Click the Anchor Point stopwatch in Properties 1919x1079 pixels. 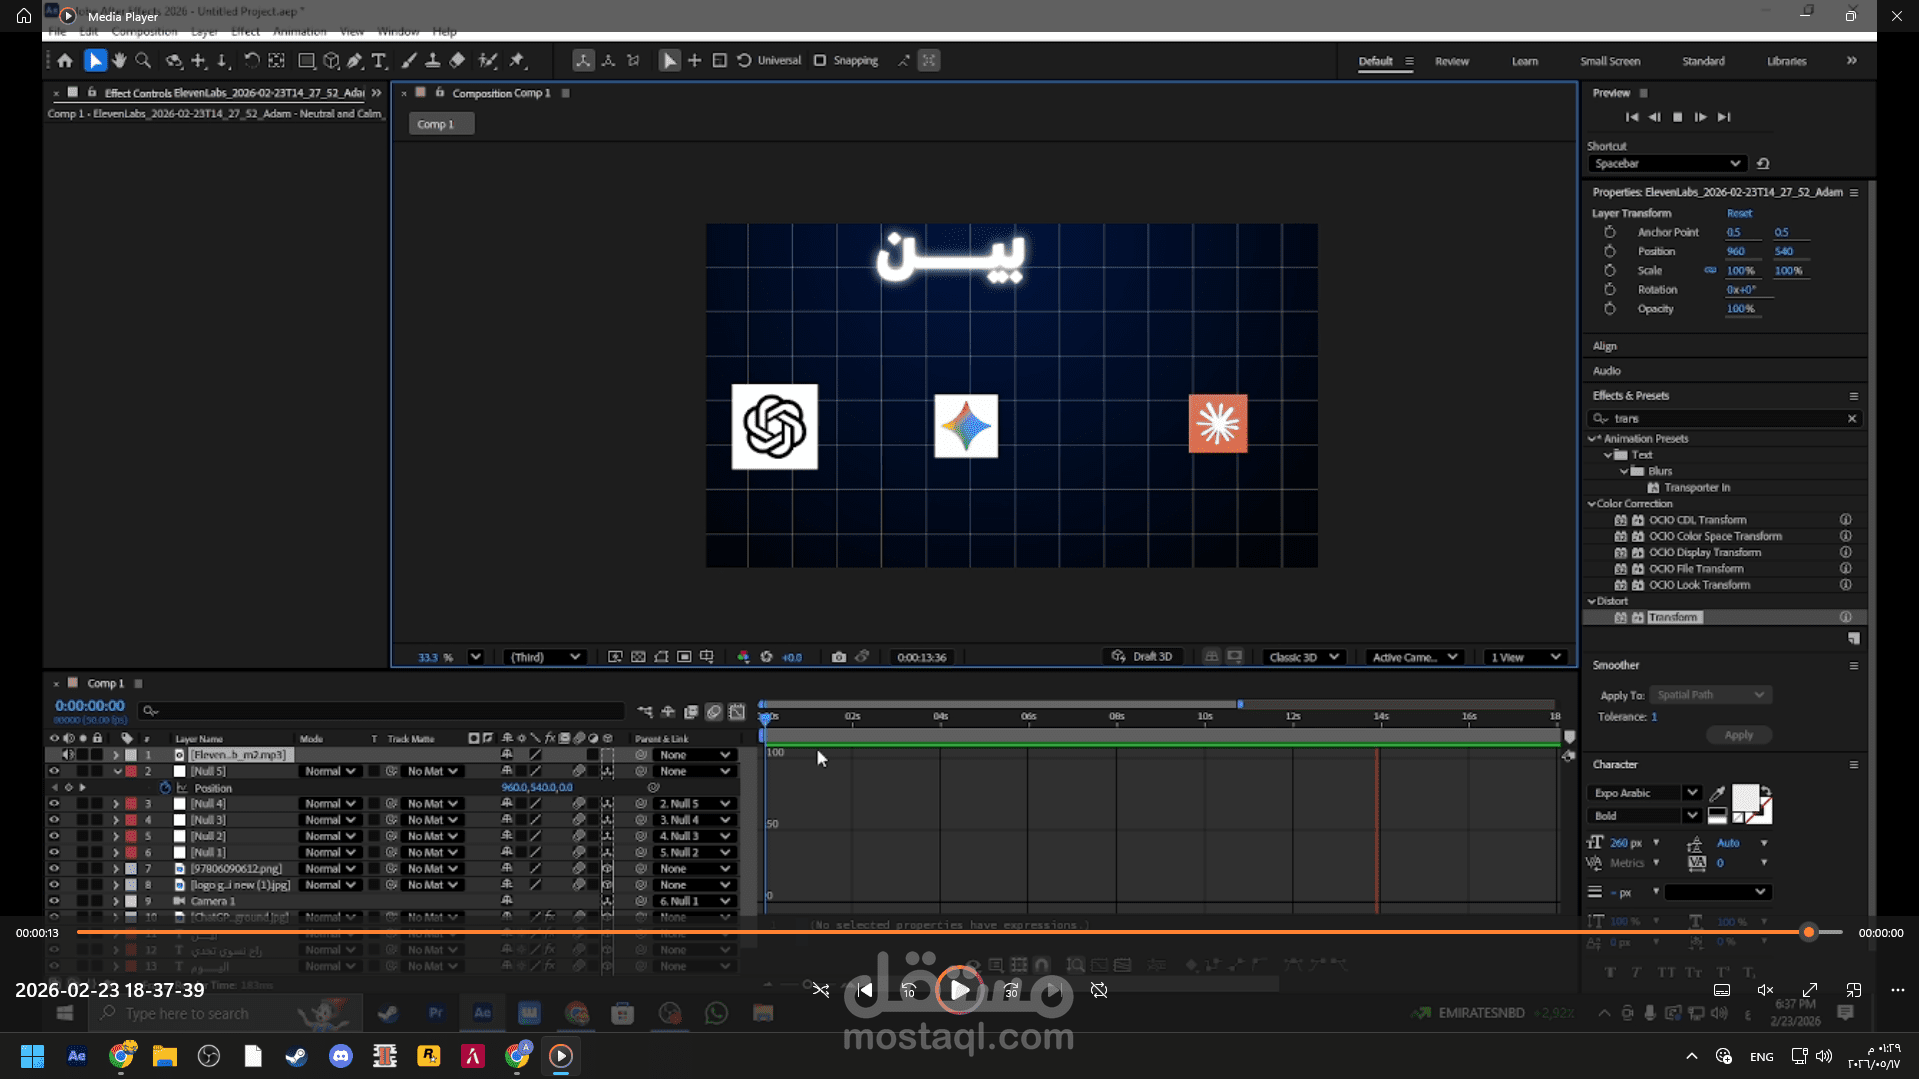click(1610, 232)
